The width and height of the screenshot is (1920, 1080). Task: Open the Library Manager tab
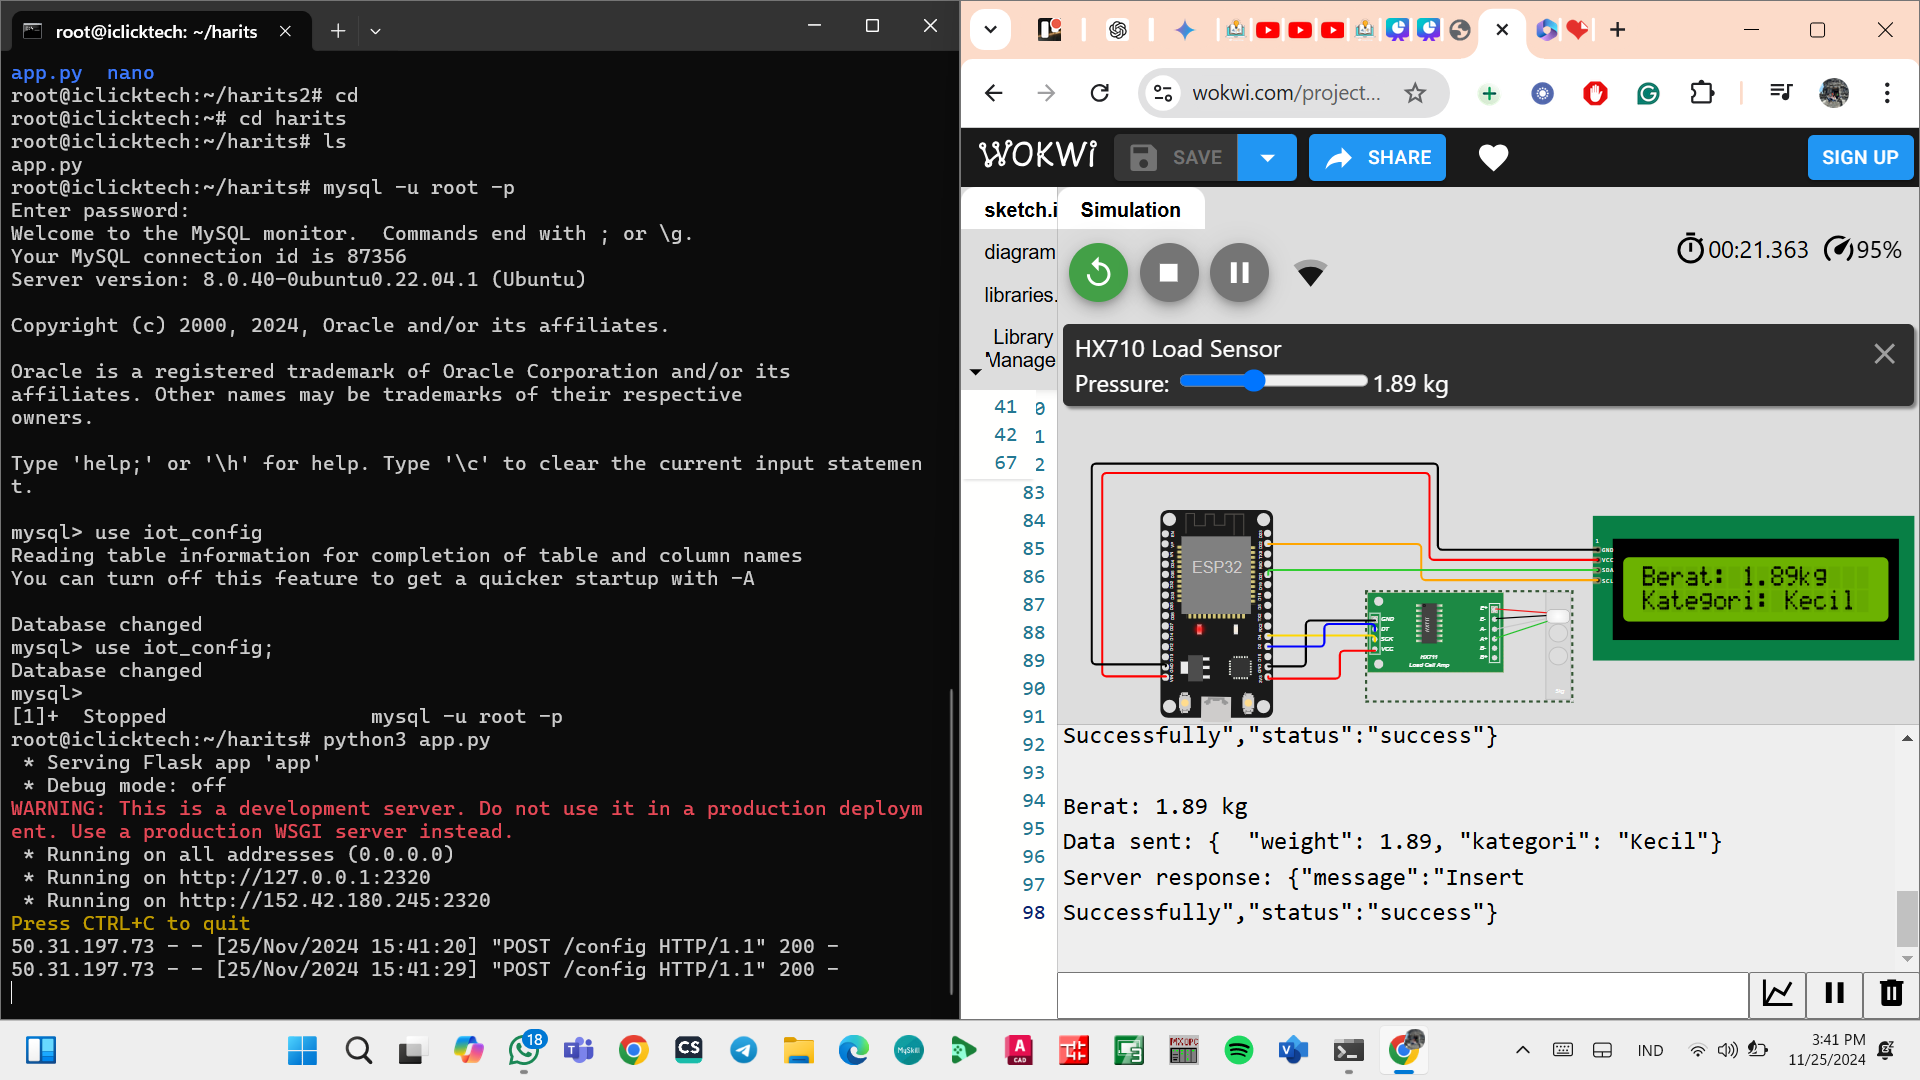point(1021,348)
